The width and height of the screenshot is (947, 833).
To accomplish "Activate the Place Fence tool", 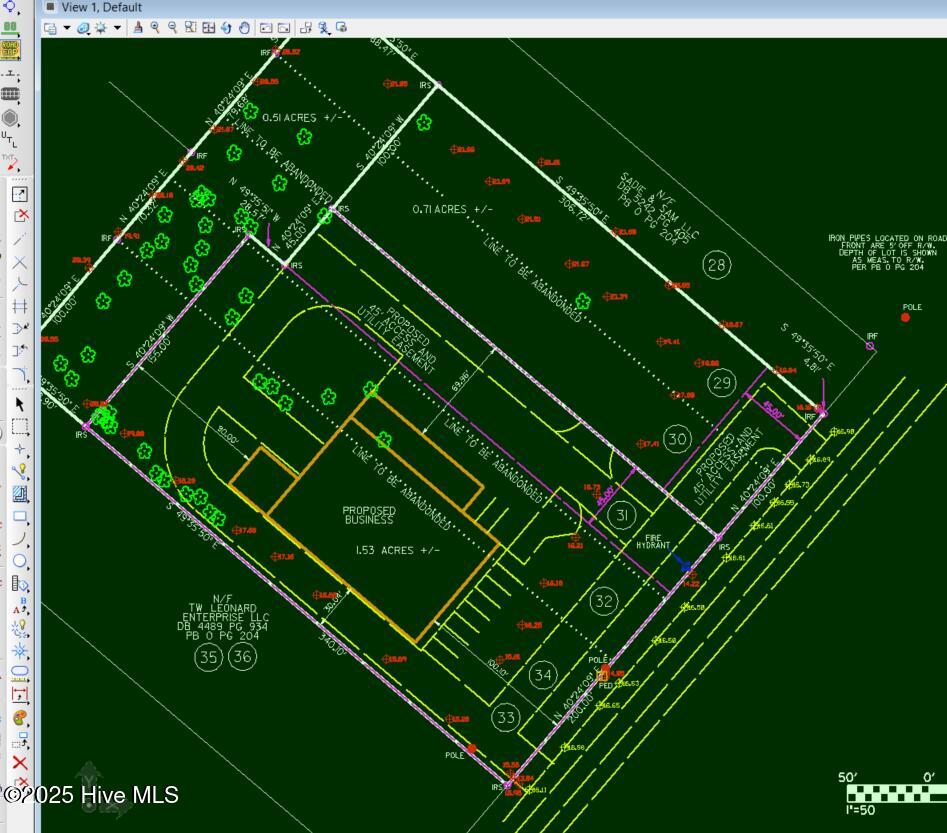I will [x=19, y=427].
